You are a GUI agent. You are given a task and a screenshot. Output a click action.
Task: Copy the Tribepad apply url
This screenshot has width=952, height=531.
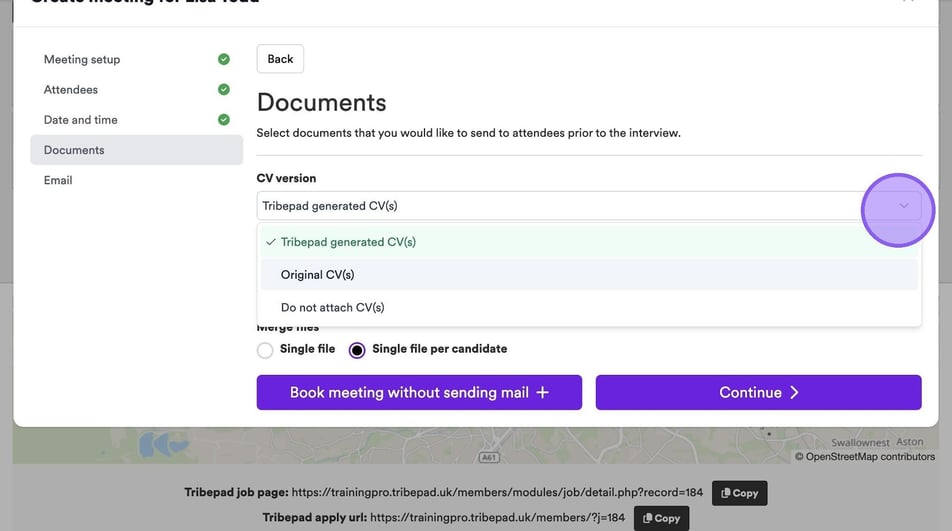point(661,518)
